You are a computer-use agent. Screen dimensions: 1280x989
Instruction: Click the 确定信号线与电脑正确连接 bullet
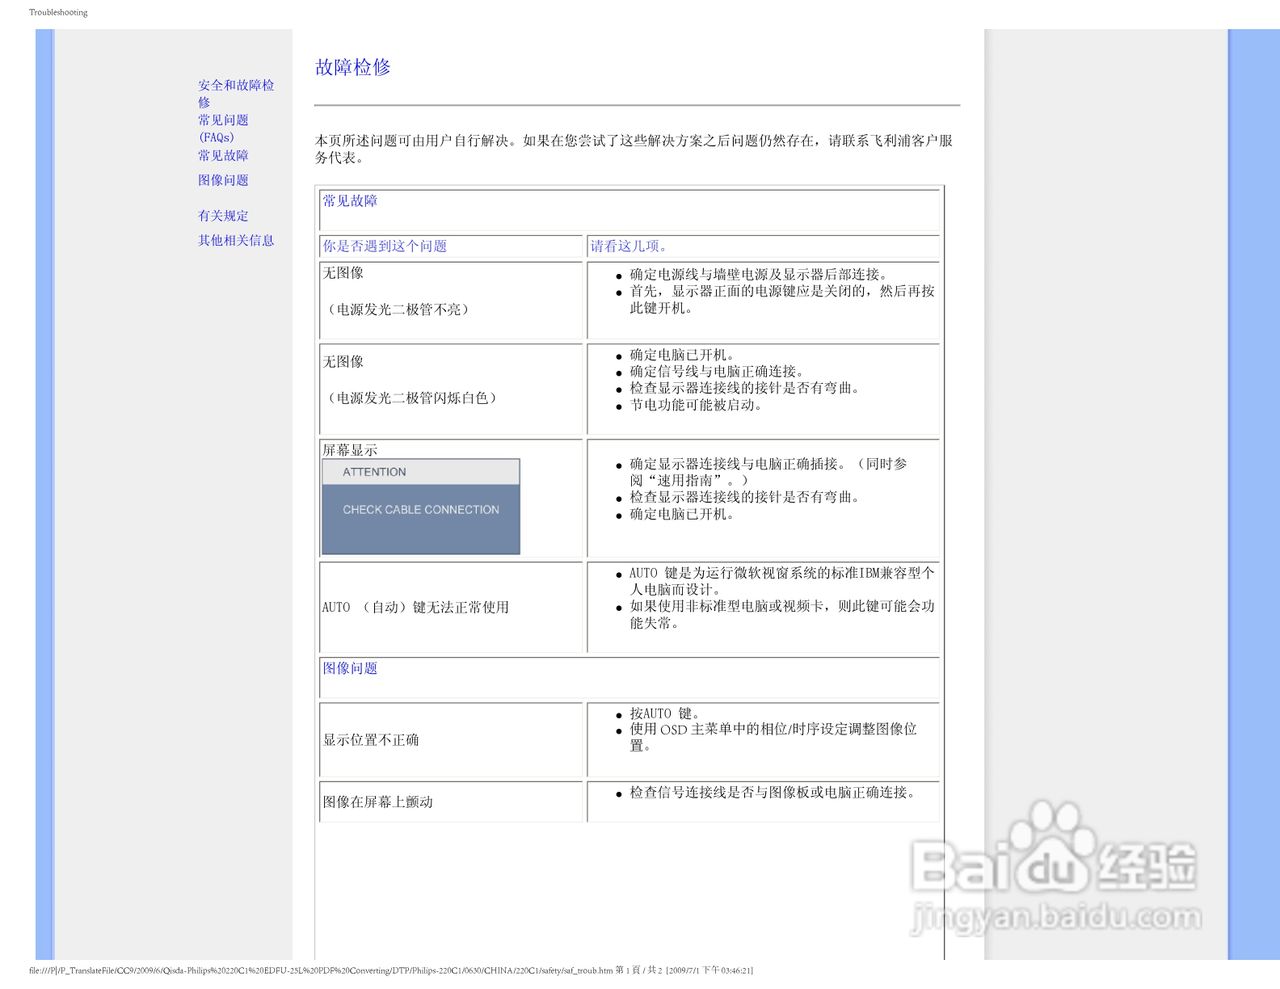tap(716, 371)
